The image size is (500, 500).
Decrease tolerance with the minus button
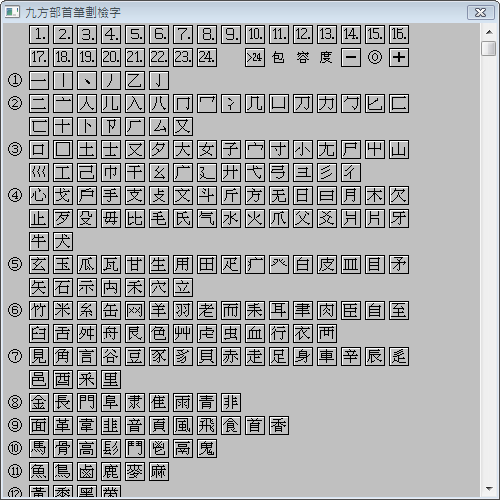click(x=351, y=57)
